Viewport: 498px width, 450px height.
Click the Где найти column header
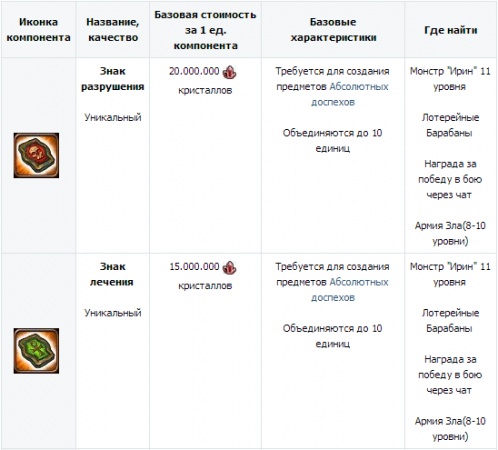451,30
